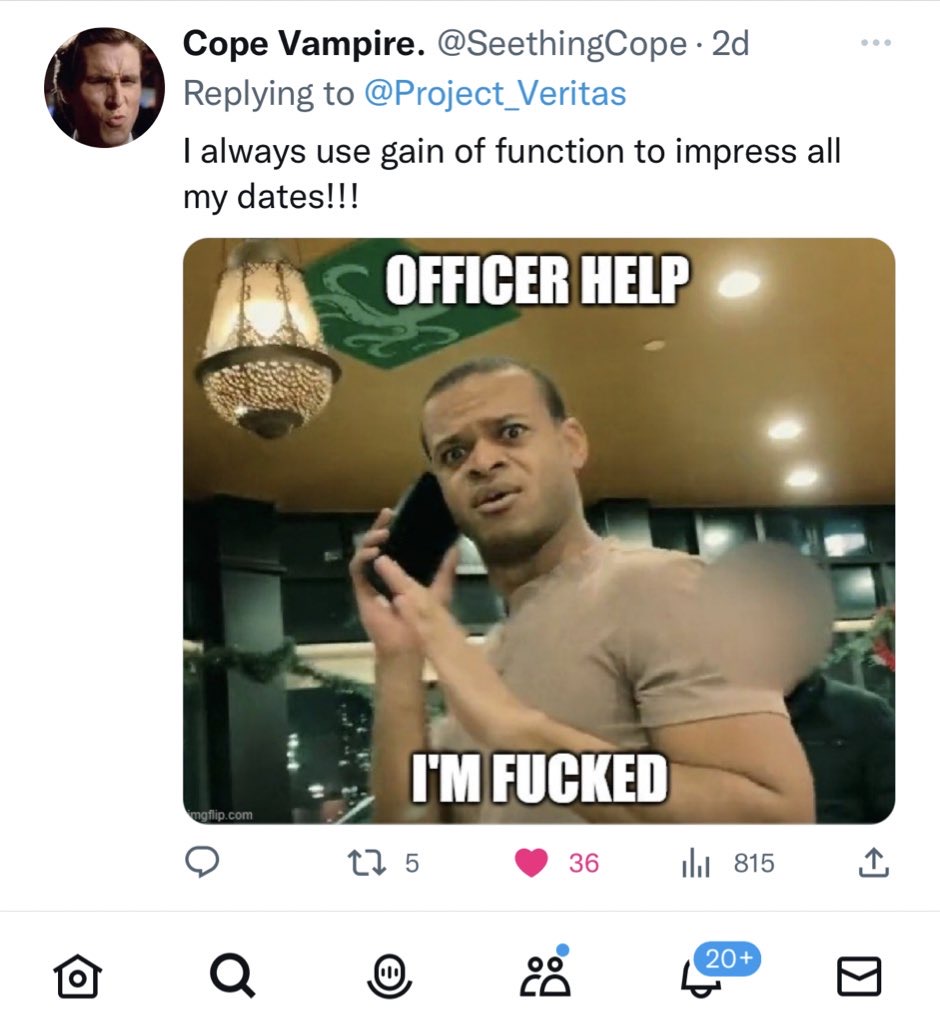The height and width of the screenshot is (1024, 940).
Task: Toggle the pink like heart
Action: pos(532,863)
